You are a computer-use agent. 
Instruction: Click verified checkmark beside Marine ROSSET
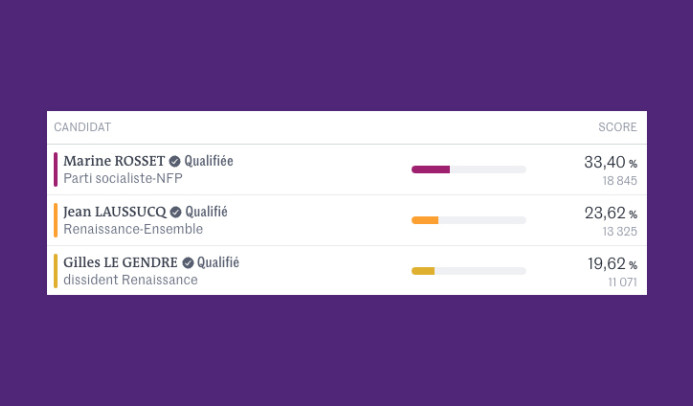coord(175,161)
